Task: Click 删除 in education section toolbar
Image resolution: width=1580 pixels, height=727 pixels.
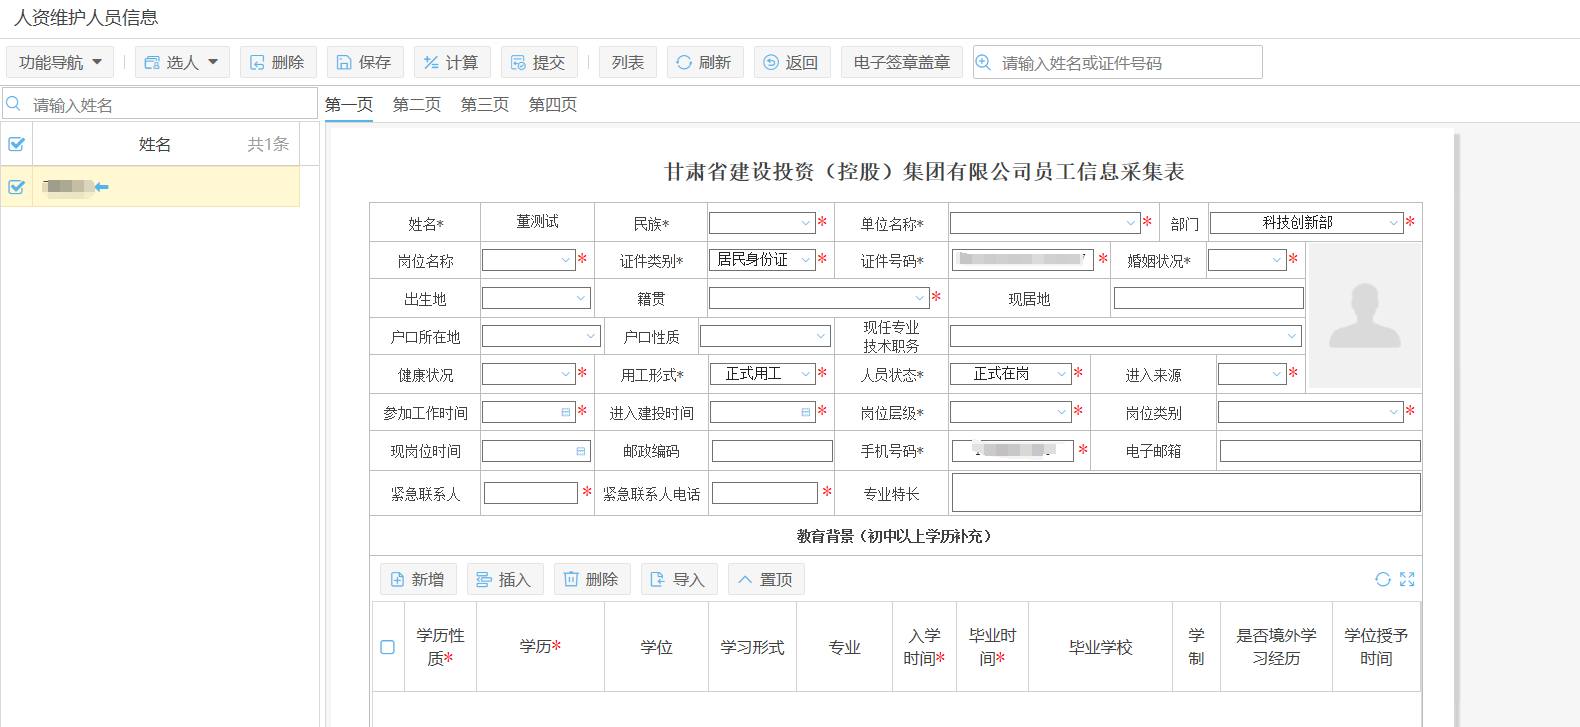Action: [x=592, y=579]
